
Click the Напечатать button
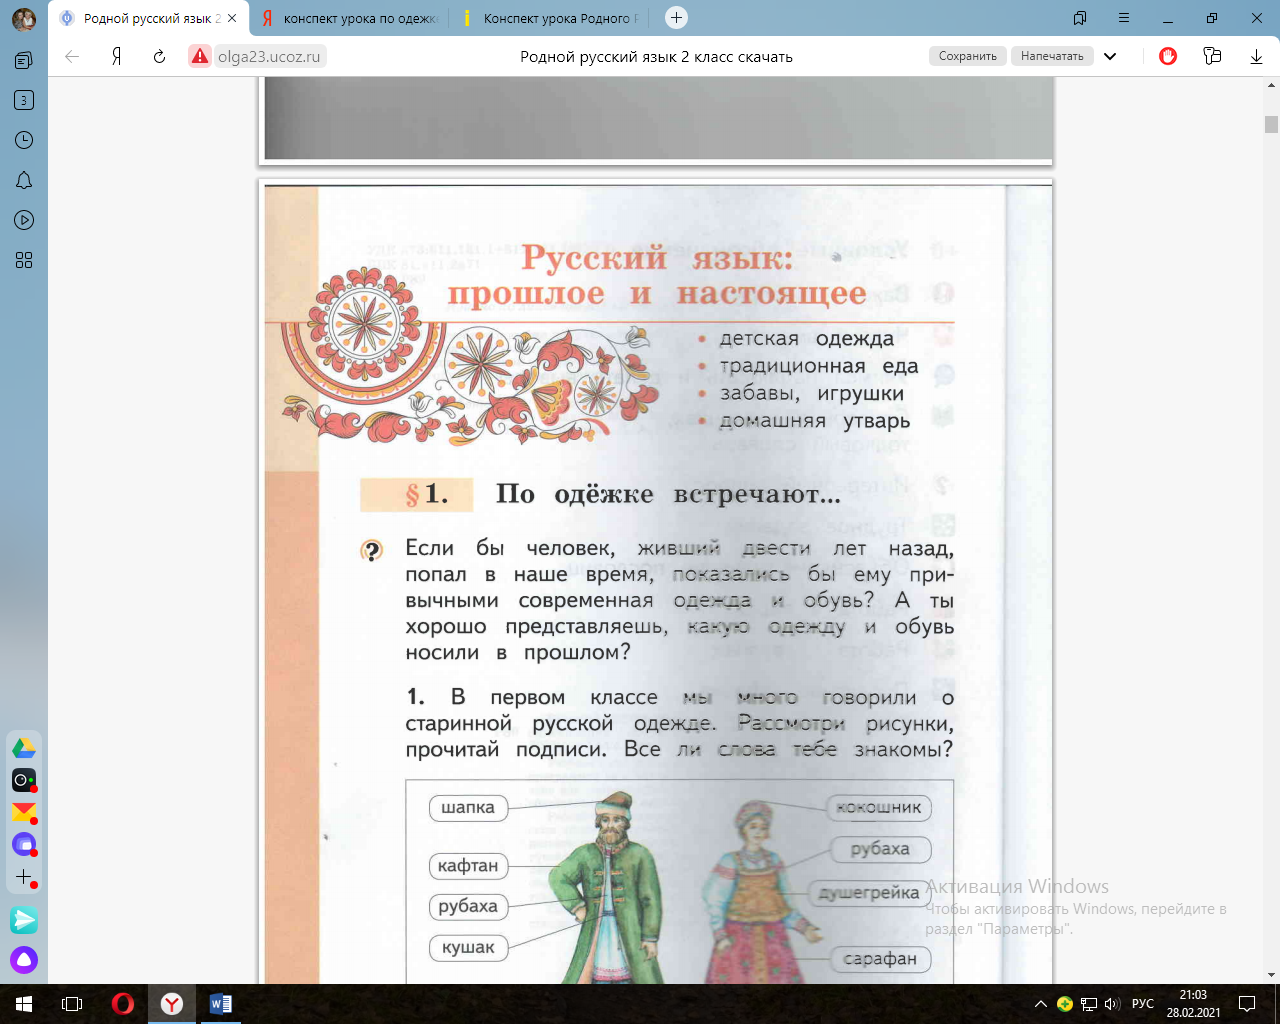coord(1052,56)
